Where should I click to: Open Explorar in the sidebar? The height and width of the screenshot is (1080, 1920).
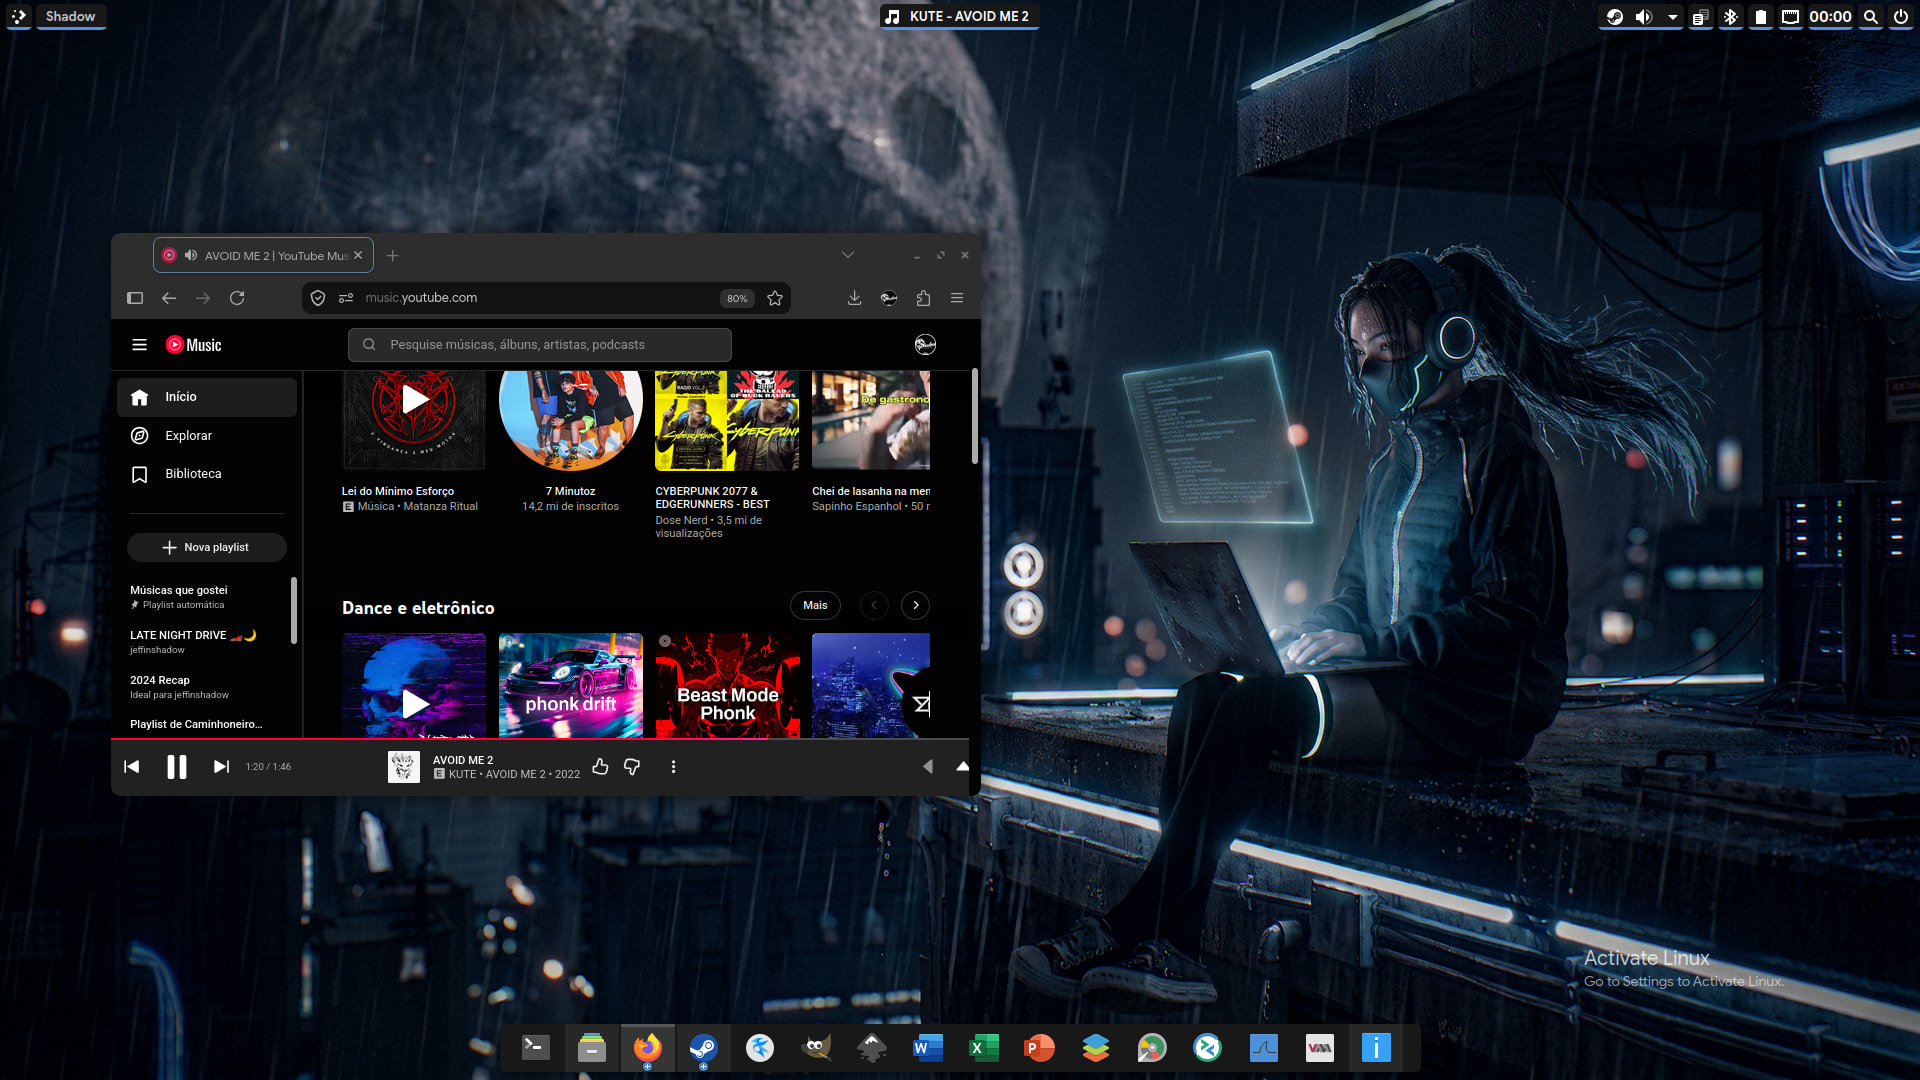[207, 436]
